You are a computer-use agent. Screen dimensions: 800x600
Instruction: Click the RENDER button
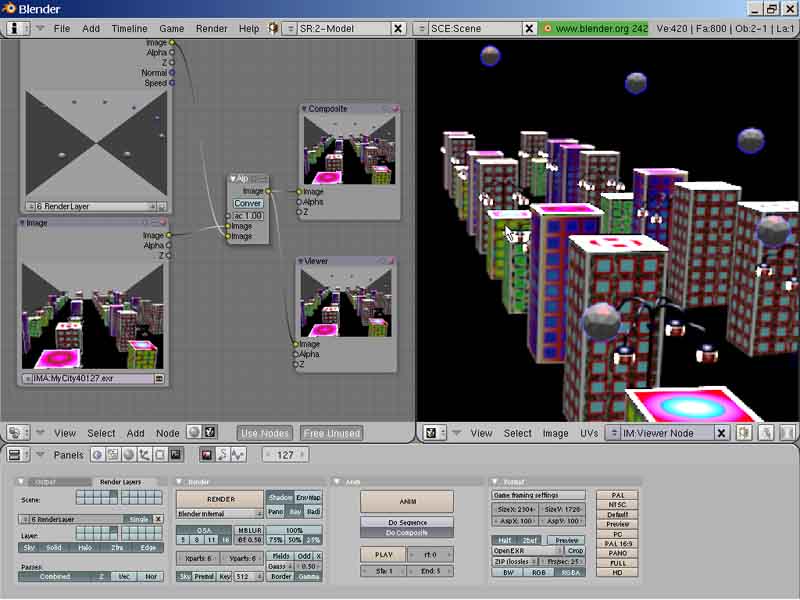(220, 499)
